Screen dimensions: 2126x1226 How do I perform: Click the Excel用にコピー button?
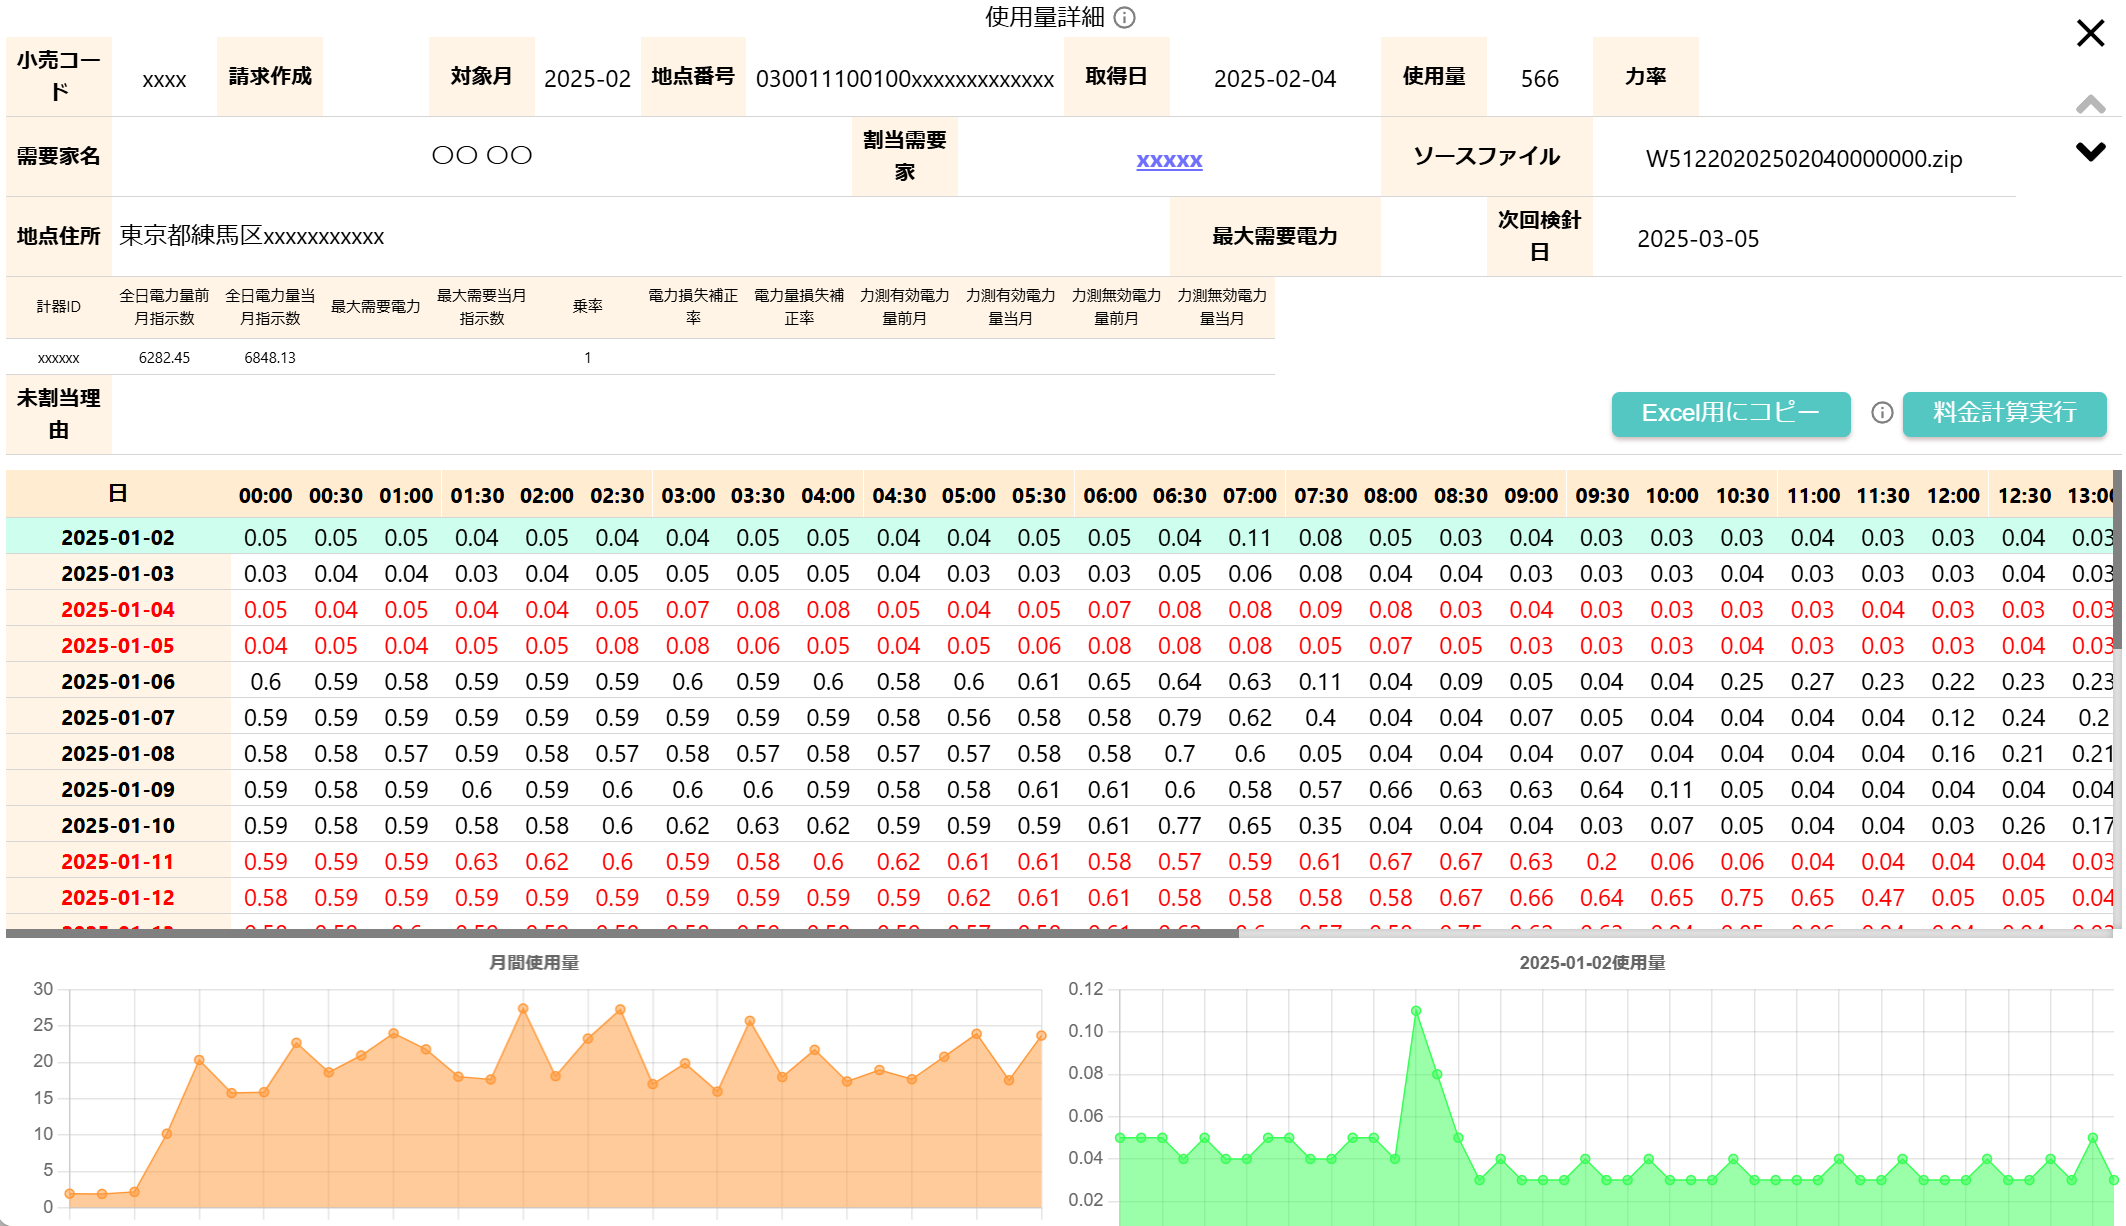[x=1730, y=413]
